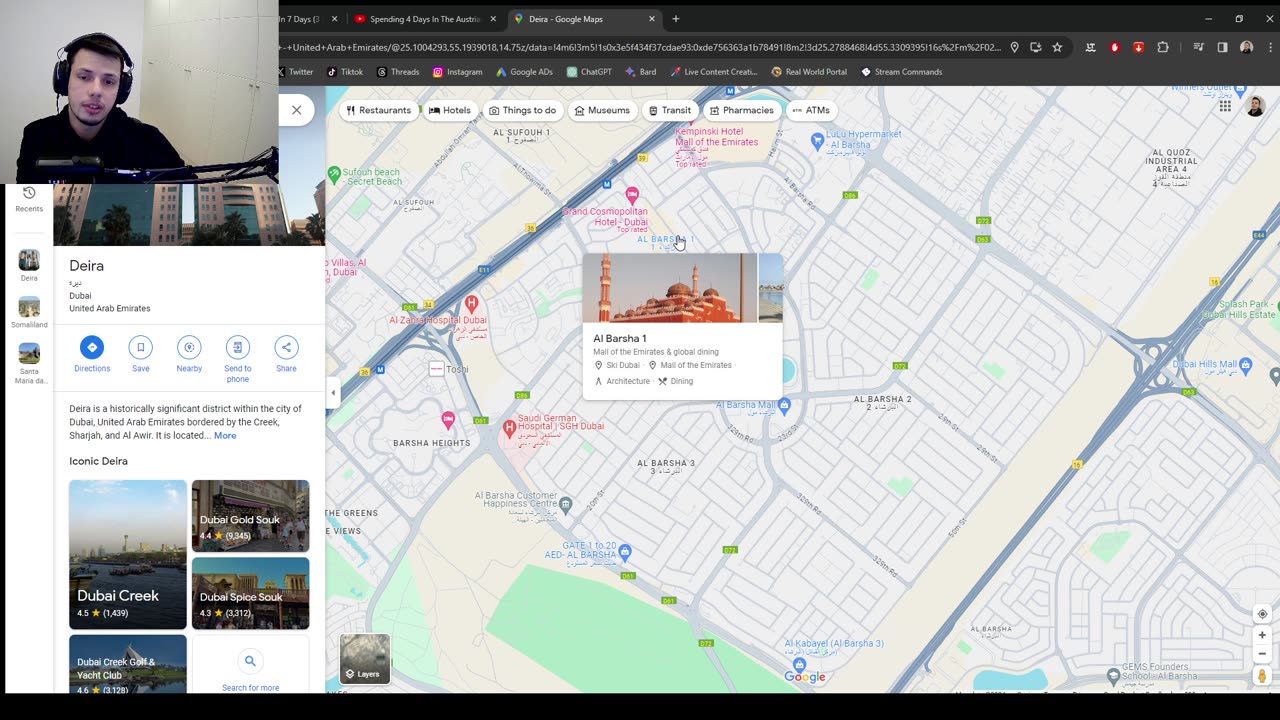Click Sufouh Beach Secret Beach pin
The width and height of the screenshot is (1280, 720).
(x=334, y=174)
